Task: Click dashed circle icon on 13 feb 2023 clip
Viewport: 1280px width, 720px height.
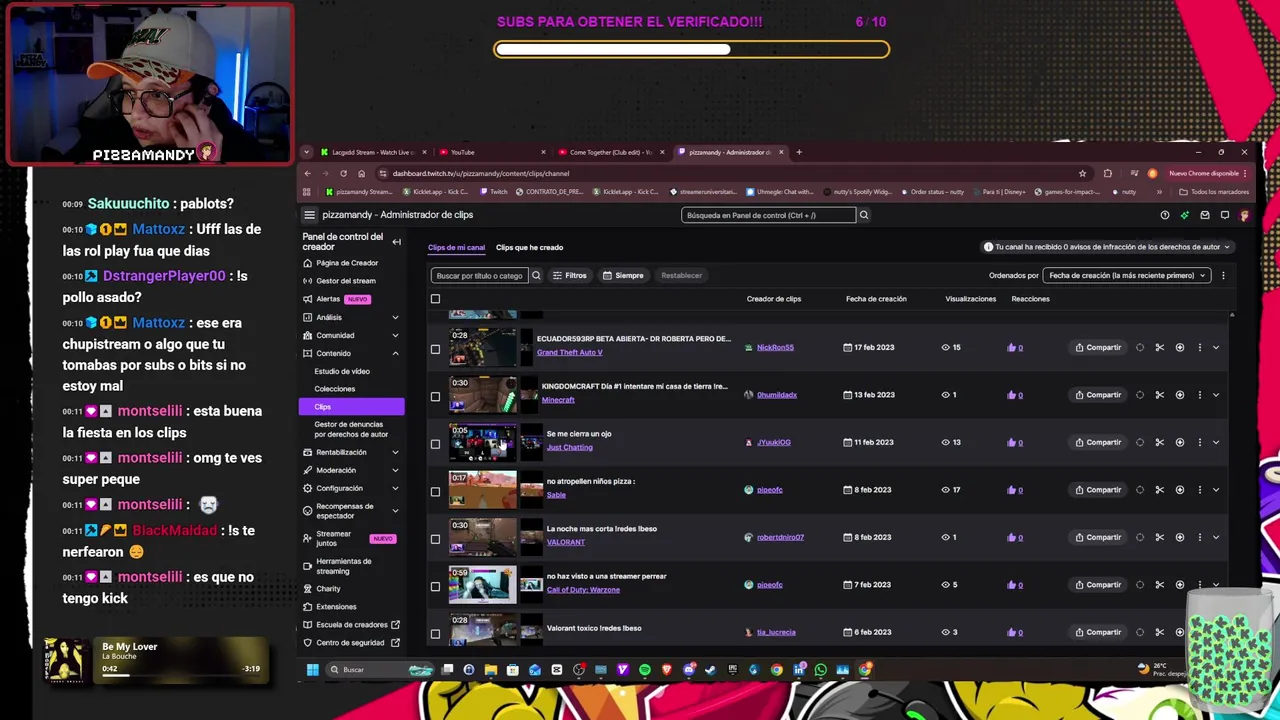Action: click(1140, 395)
